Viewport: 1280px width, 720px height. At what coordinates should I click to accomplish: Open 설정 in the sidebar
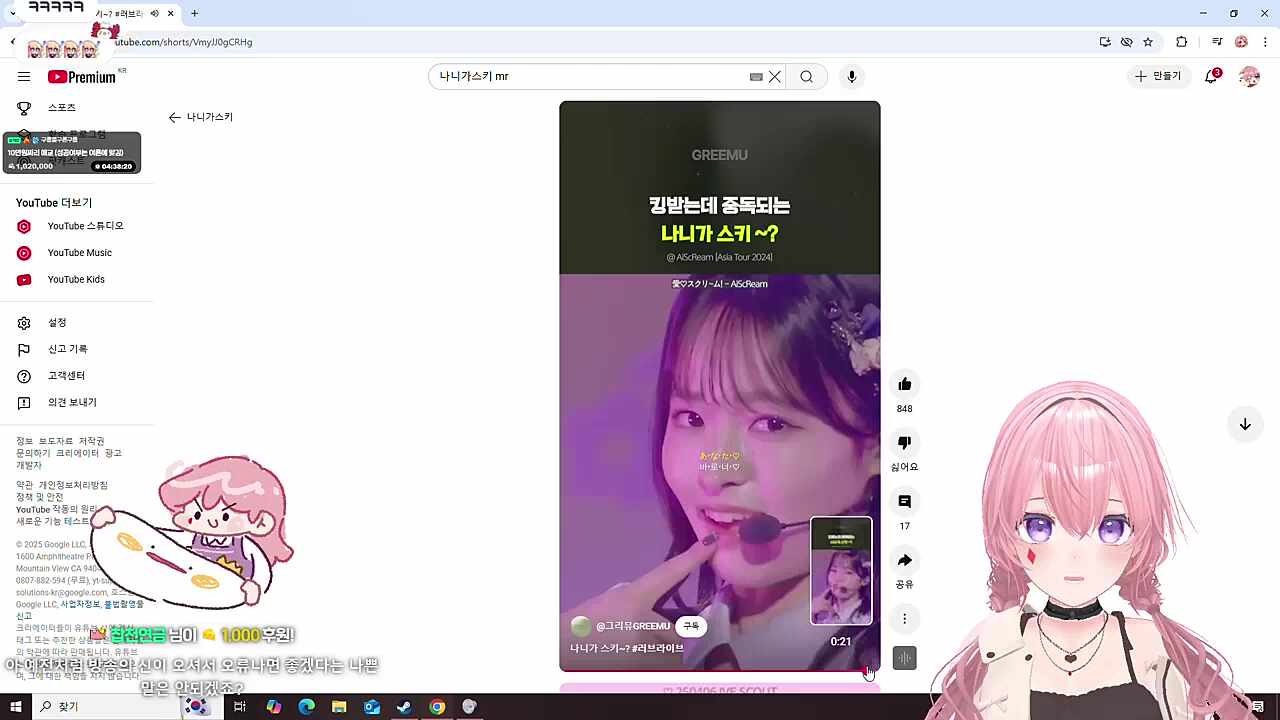click(x=57, y=323)
